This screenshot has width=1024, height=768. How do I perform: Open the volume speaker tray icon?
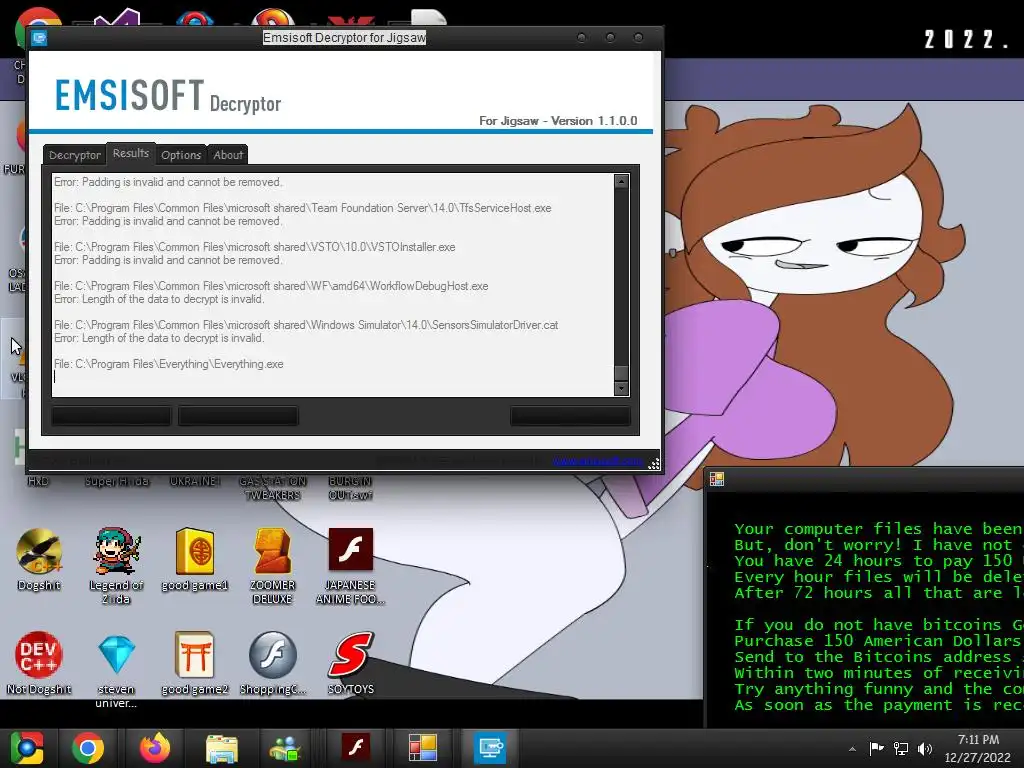click(x=924, y=748)
